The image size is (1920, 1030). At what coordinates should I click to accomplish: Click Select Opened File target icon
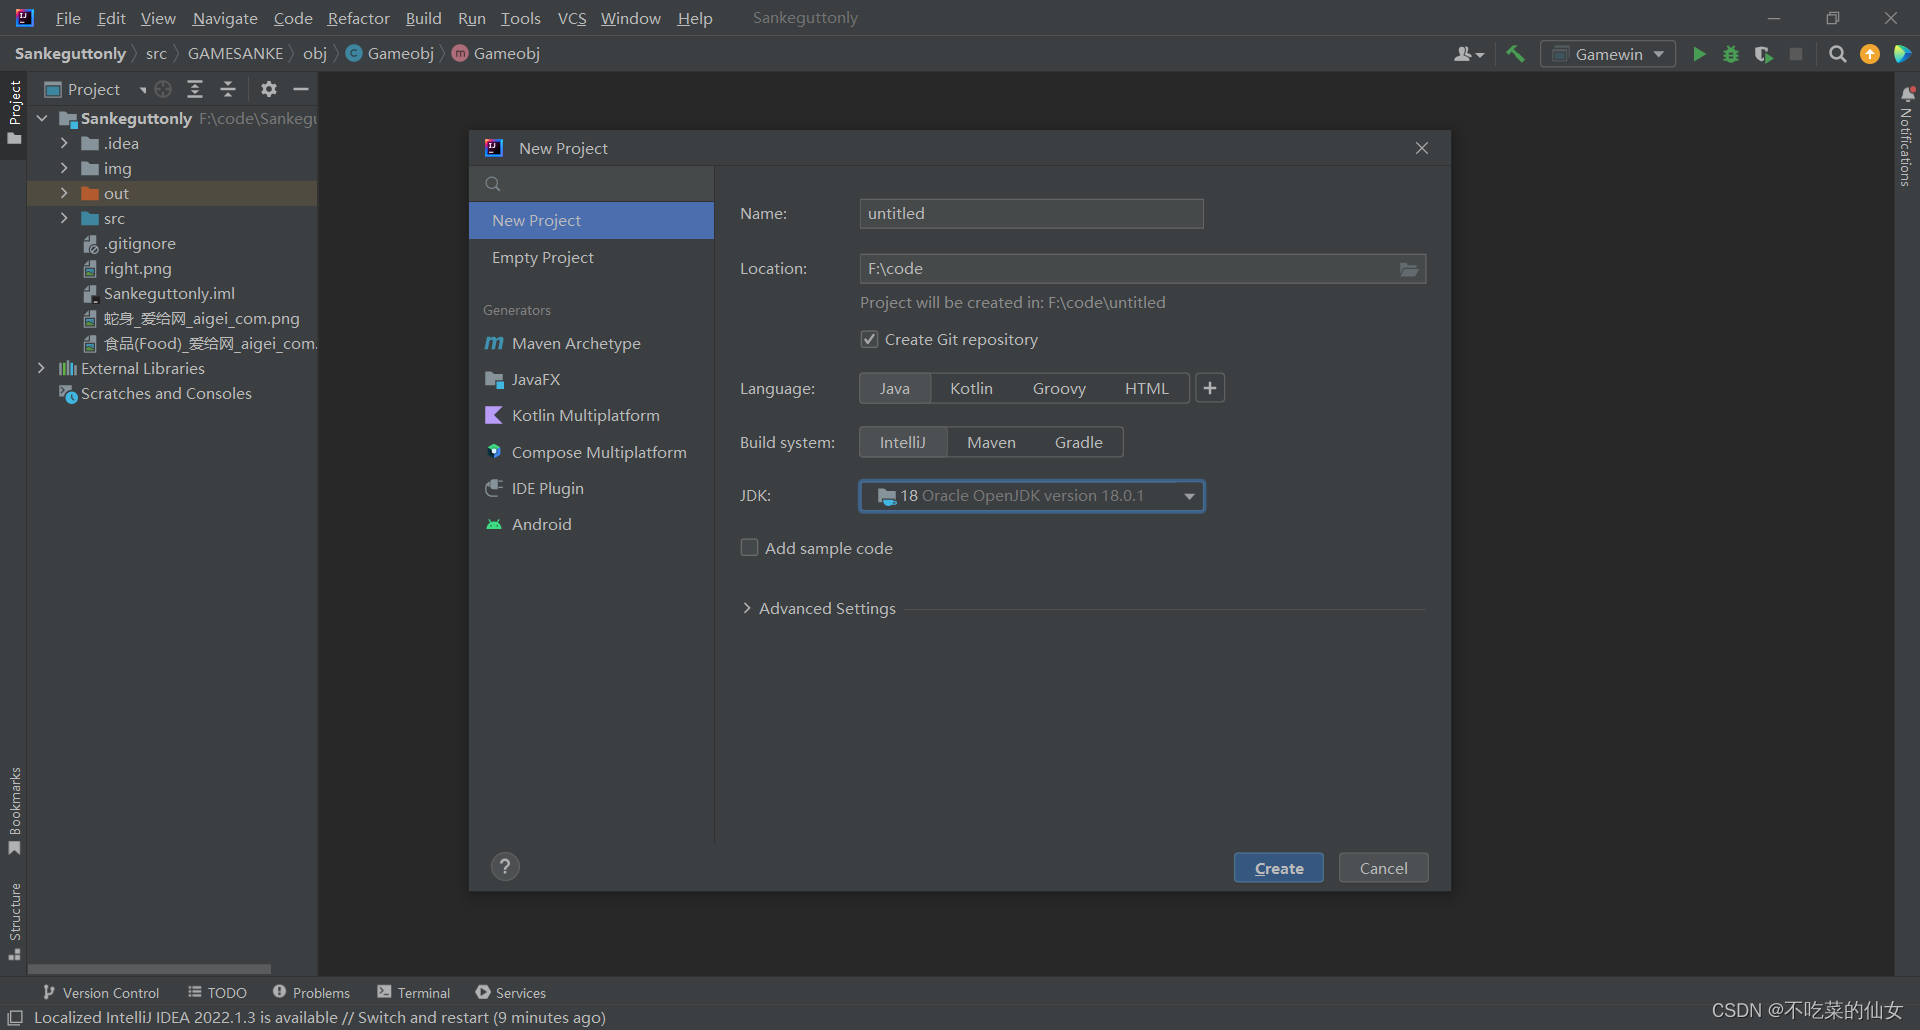[163, 89]
